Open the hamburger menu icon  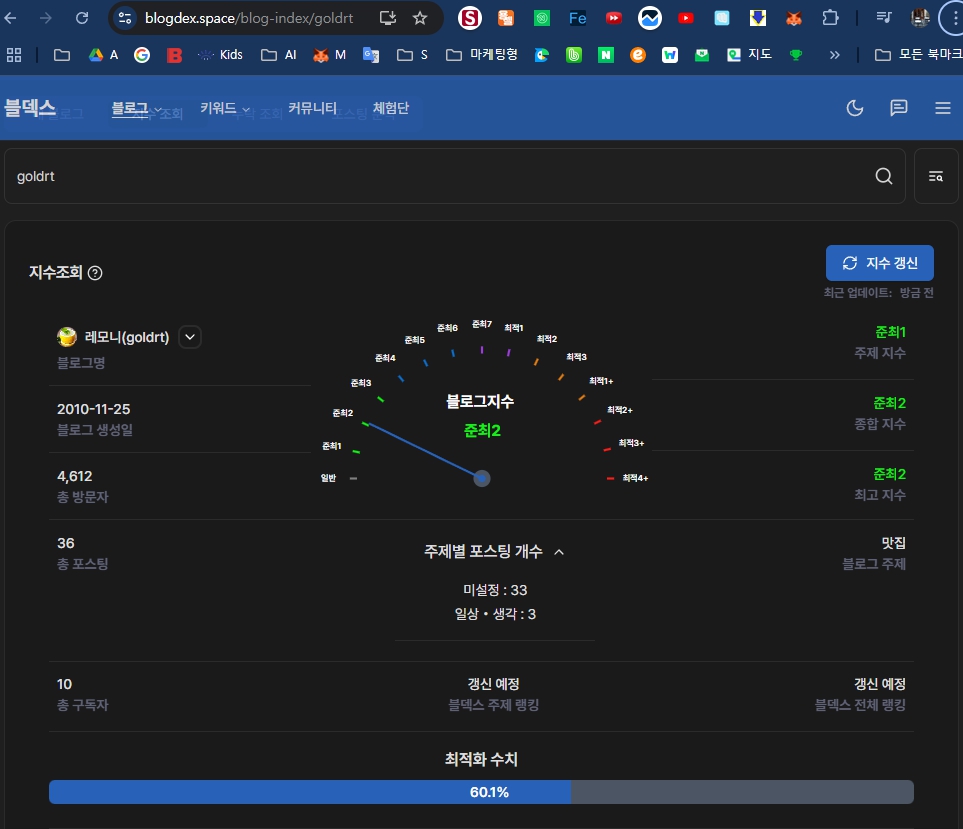[942, 108]
